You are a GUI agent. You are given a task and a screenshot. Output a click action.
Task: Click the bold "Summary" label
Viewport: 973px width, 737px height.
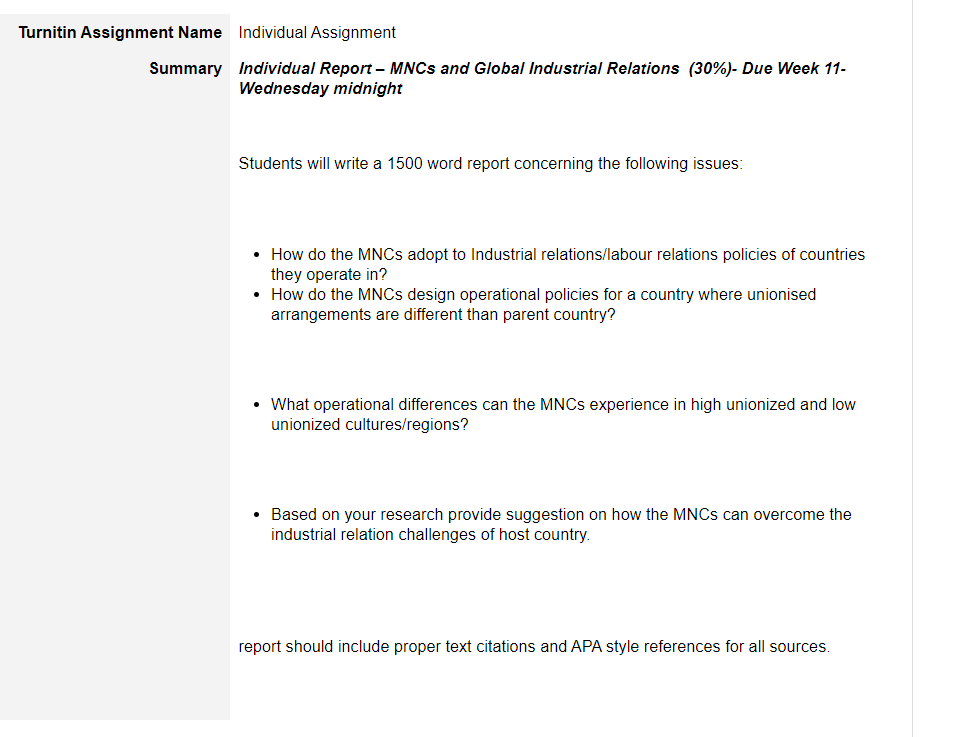click(x=185, y=68)
